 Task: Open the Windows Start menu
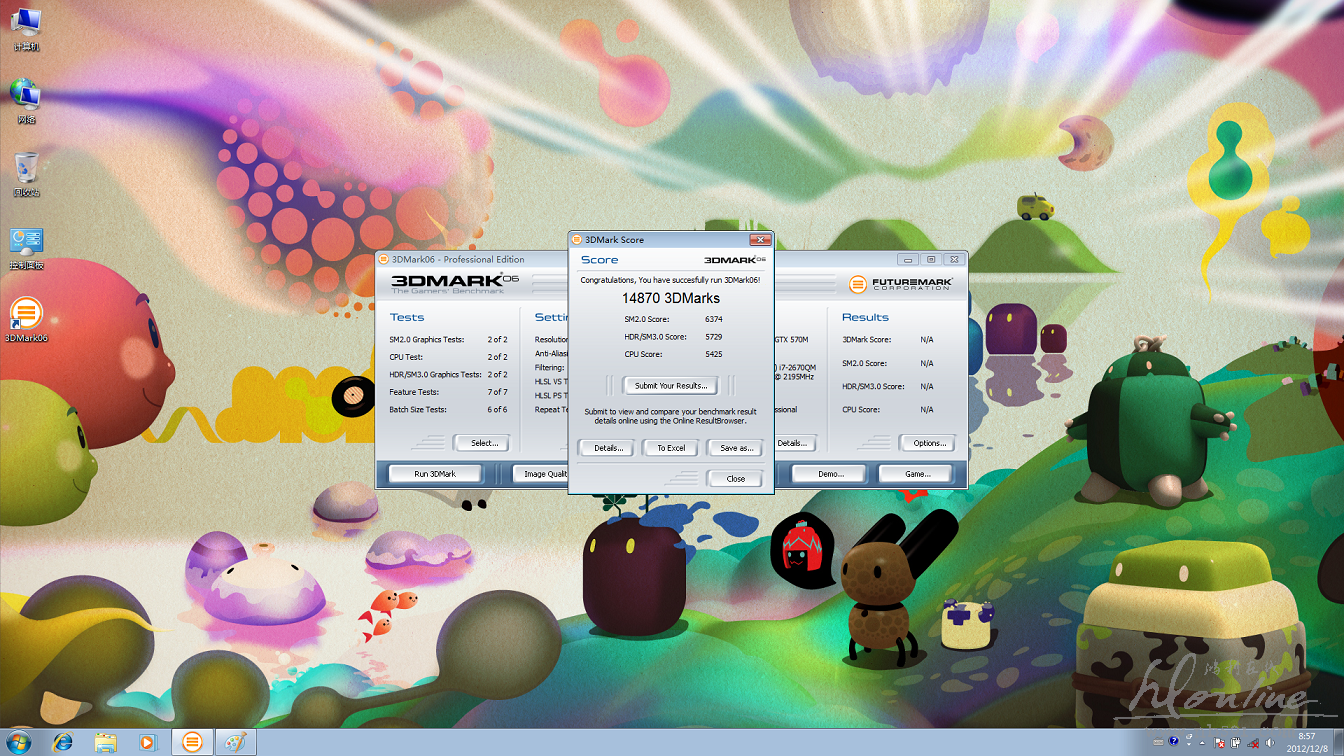pyautogui.click(x=18, y=742)
